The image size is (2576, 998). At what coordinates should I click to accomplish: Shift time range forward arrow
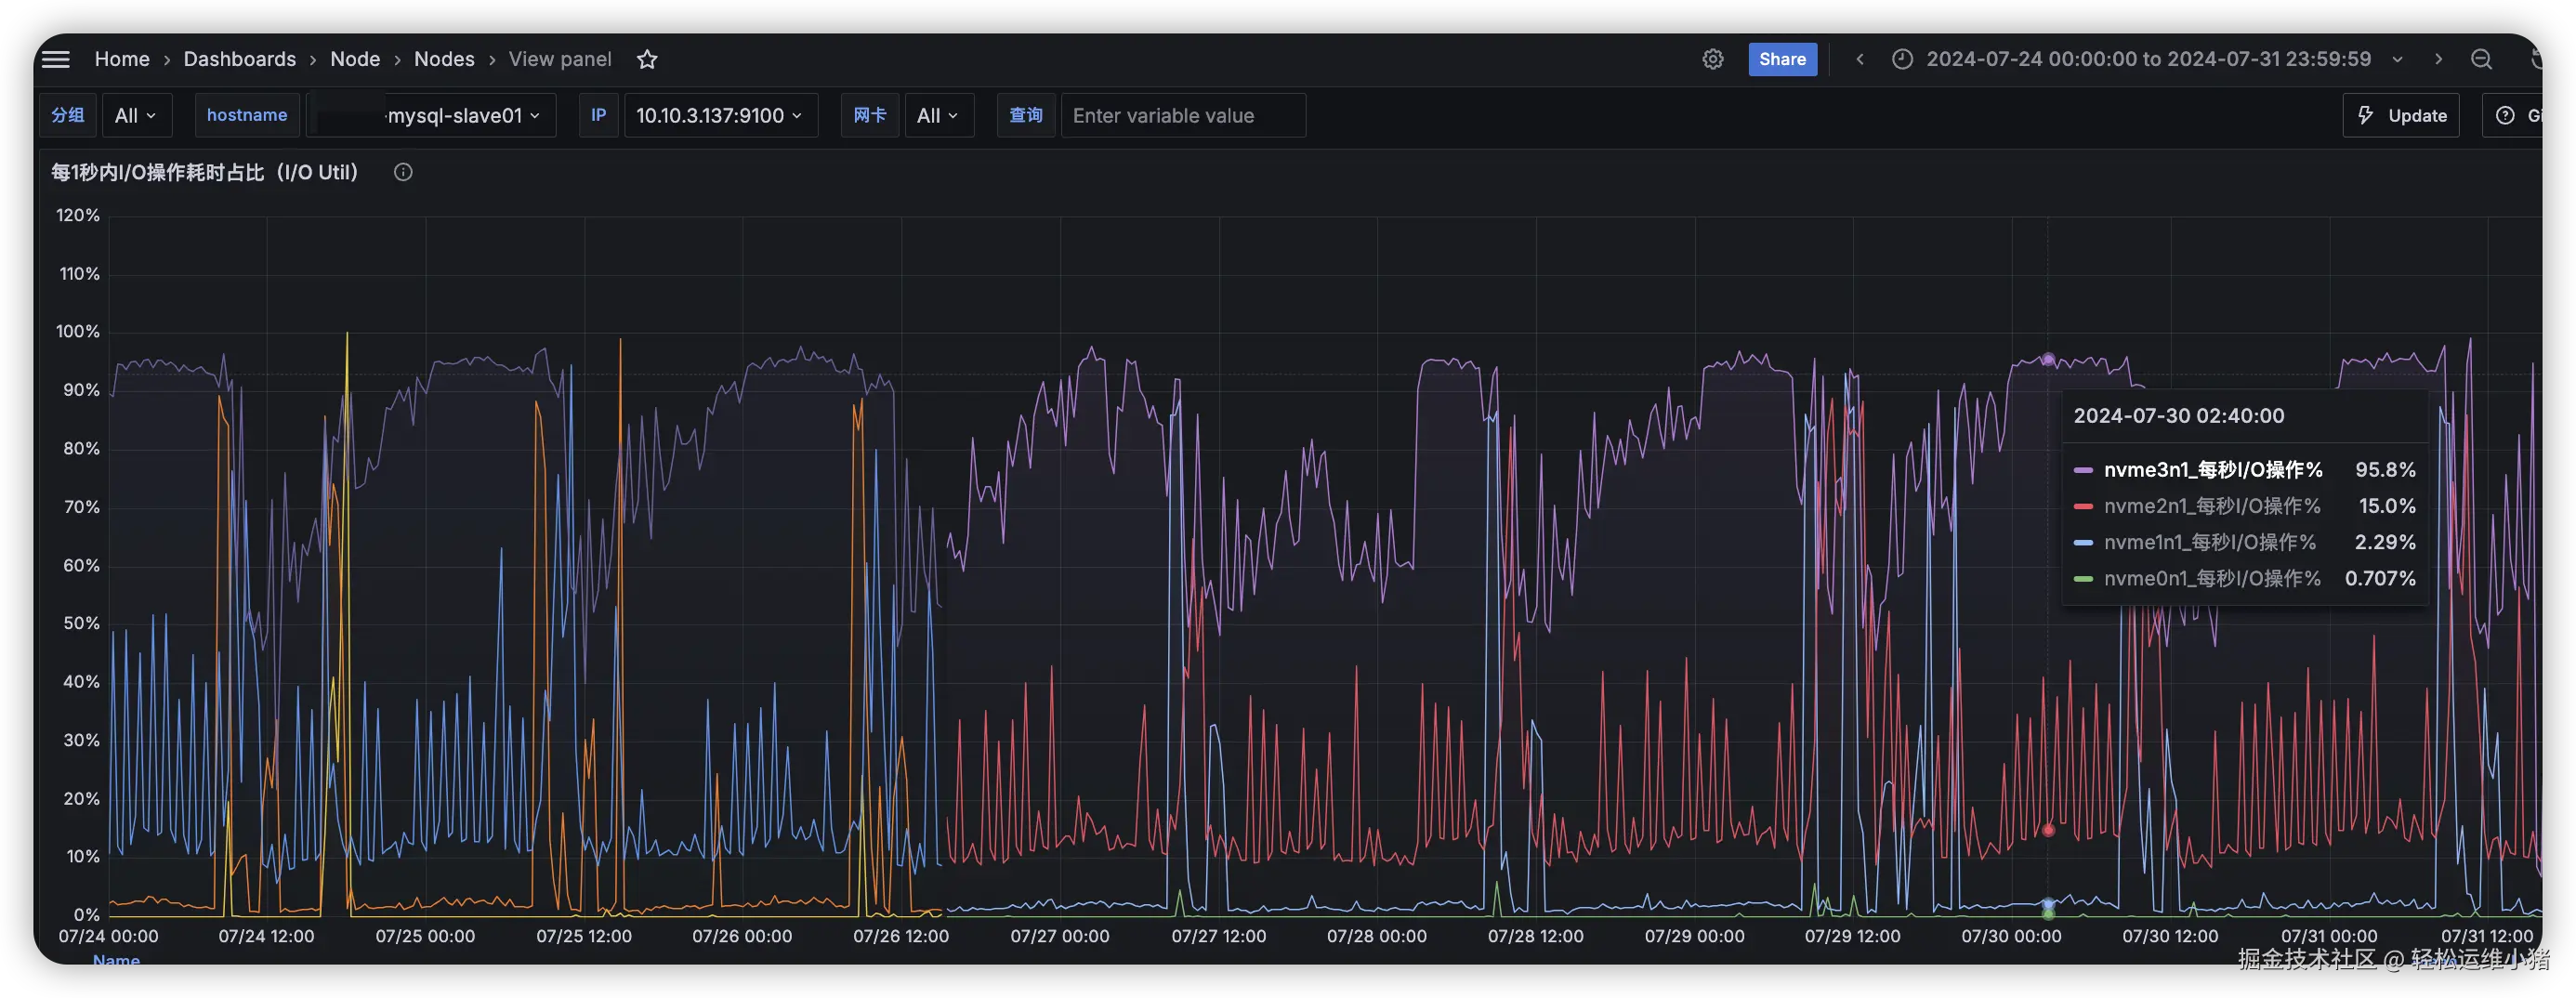coord(2438,59)
